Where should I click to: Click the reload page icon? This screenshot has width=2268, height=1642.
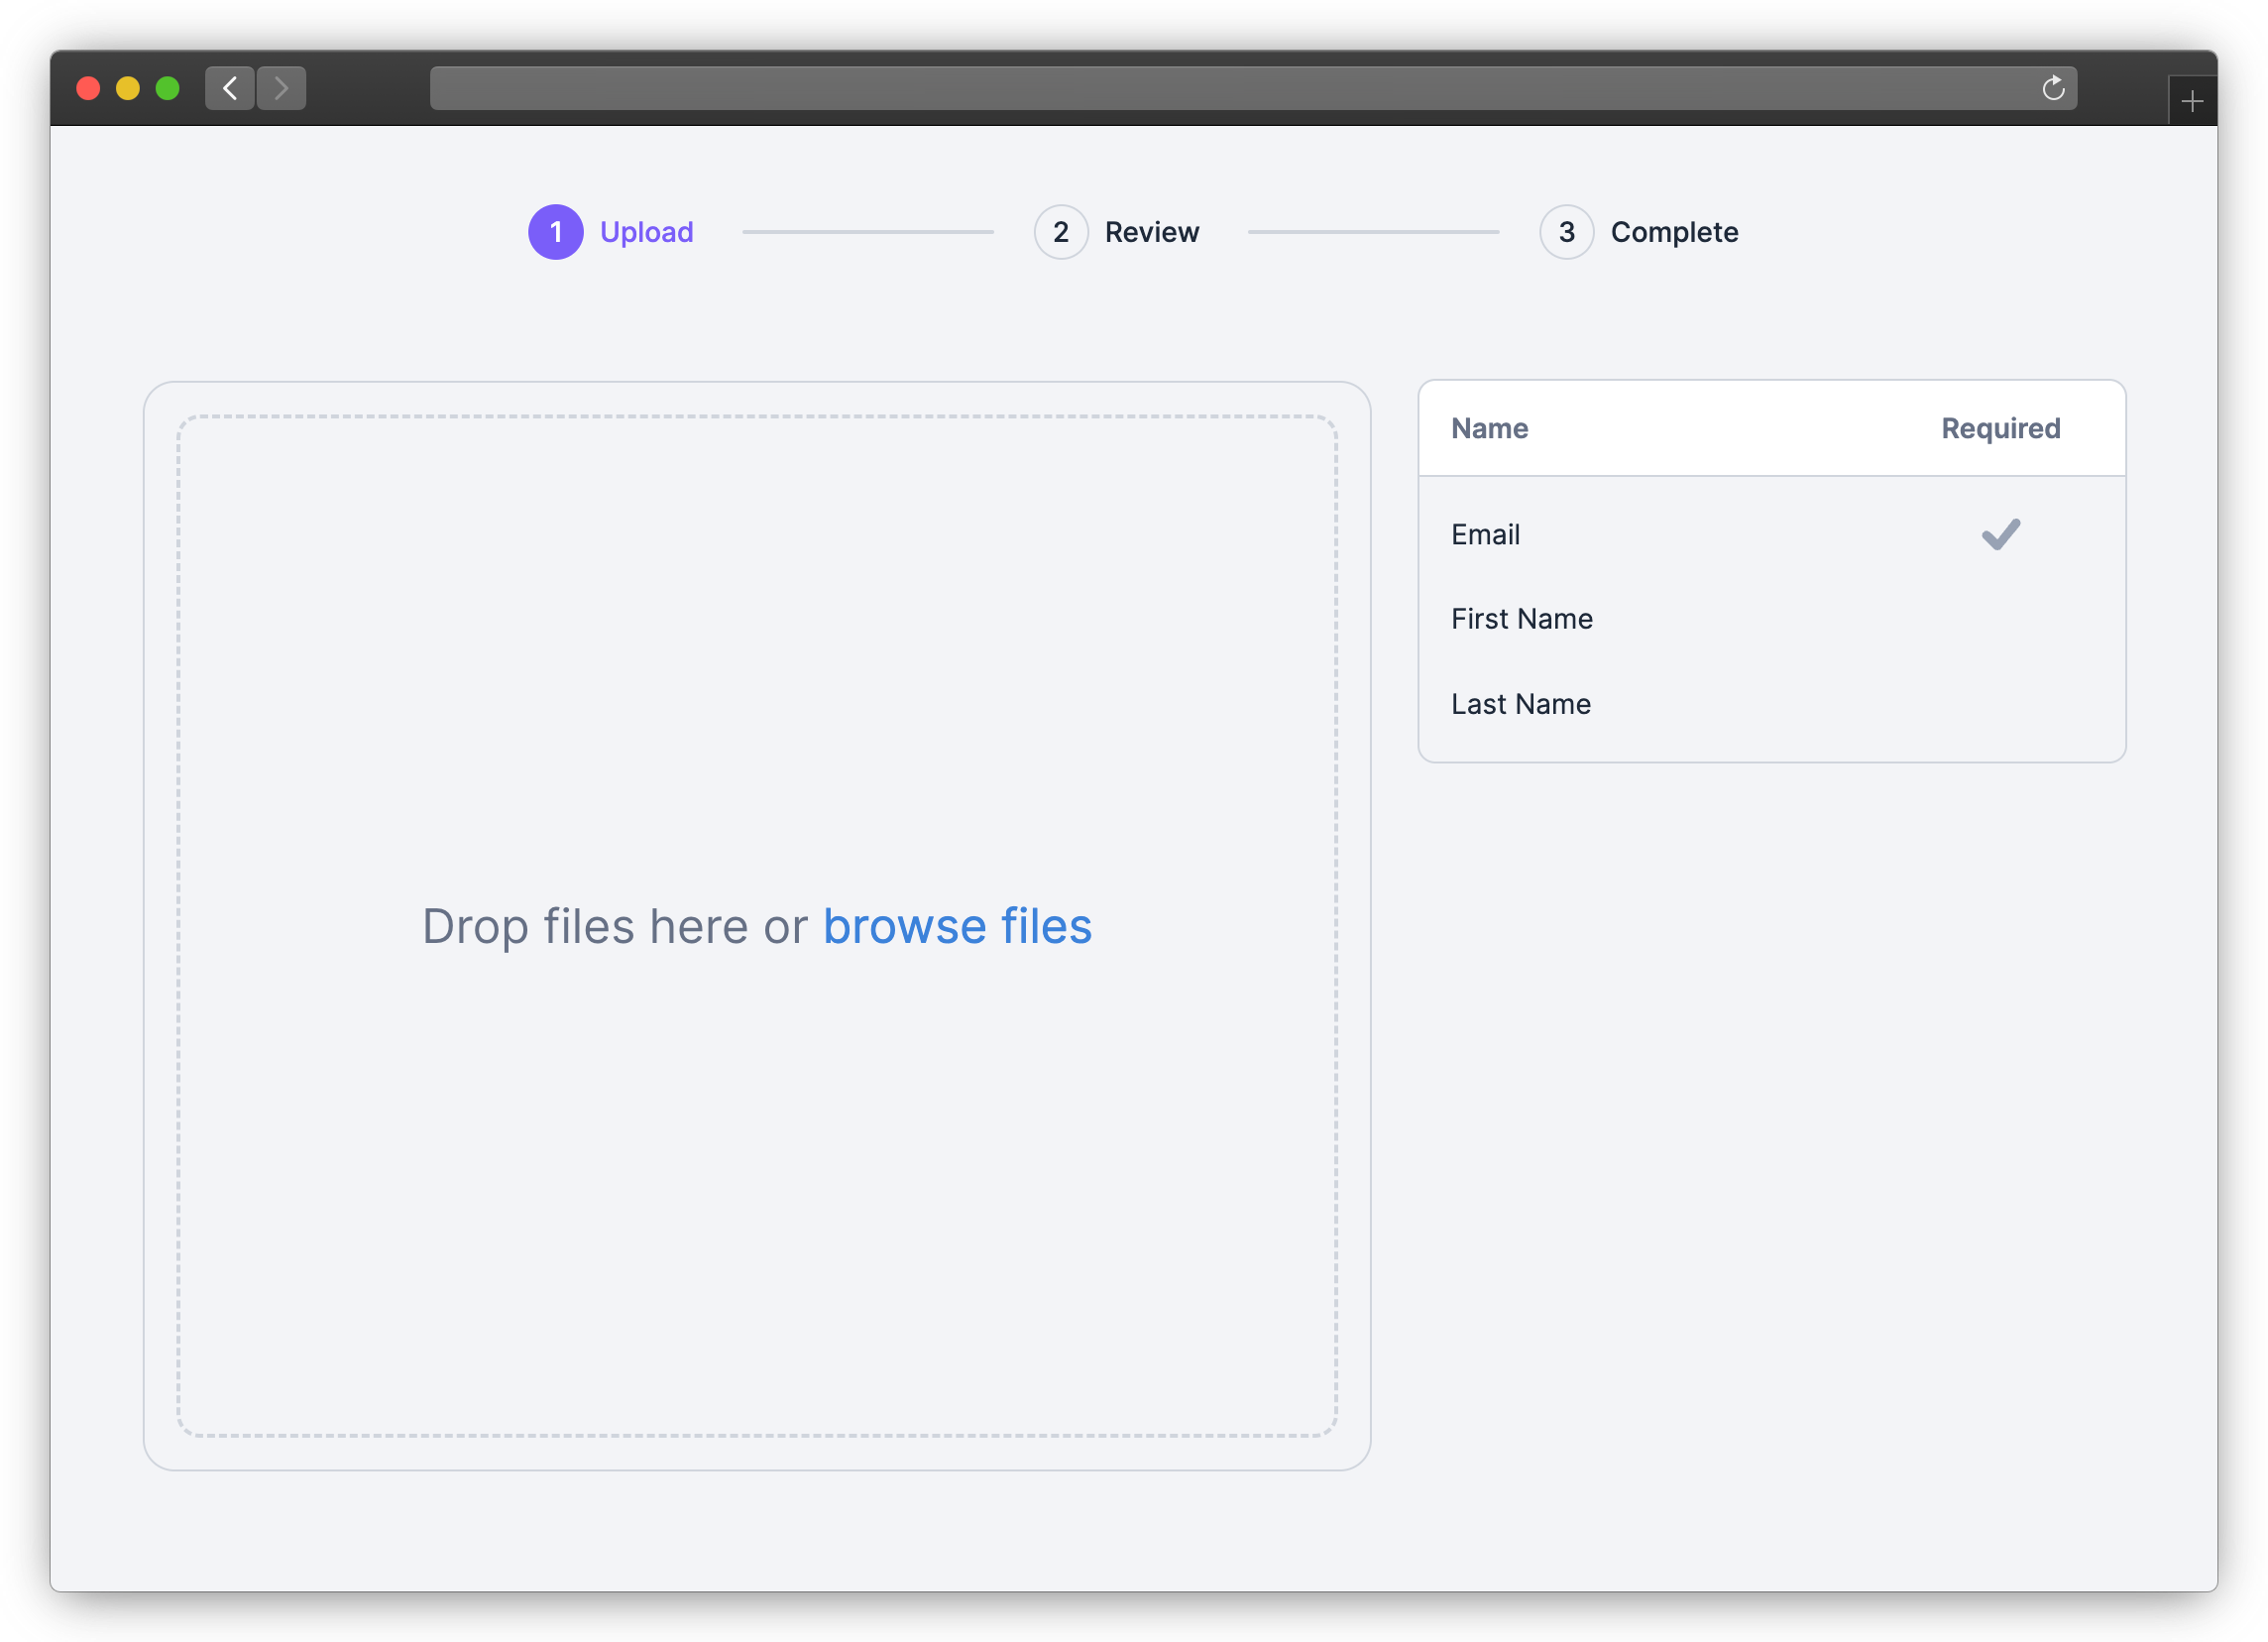coord(2053,88)
